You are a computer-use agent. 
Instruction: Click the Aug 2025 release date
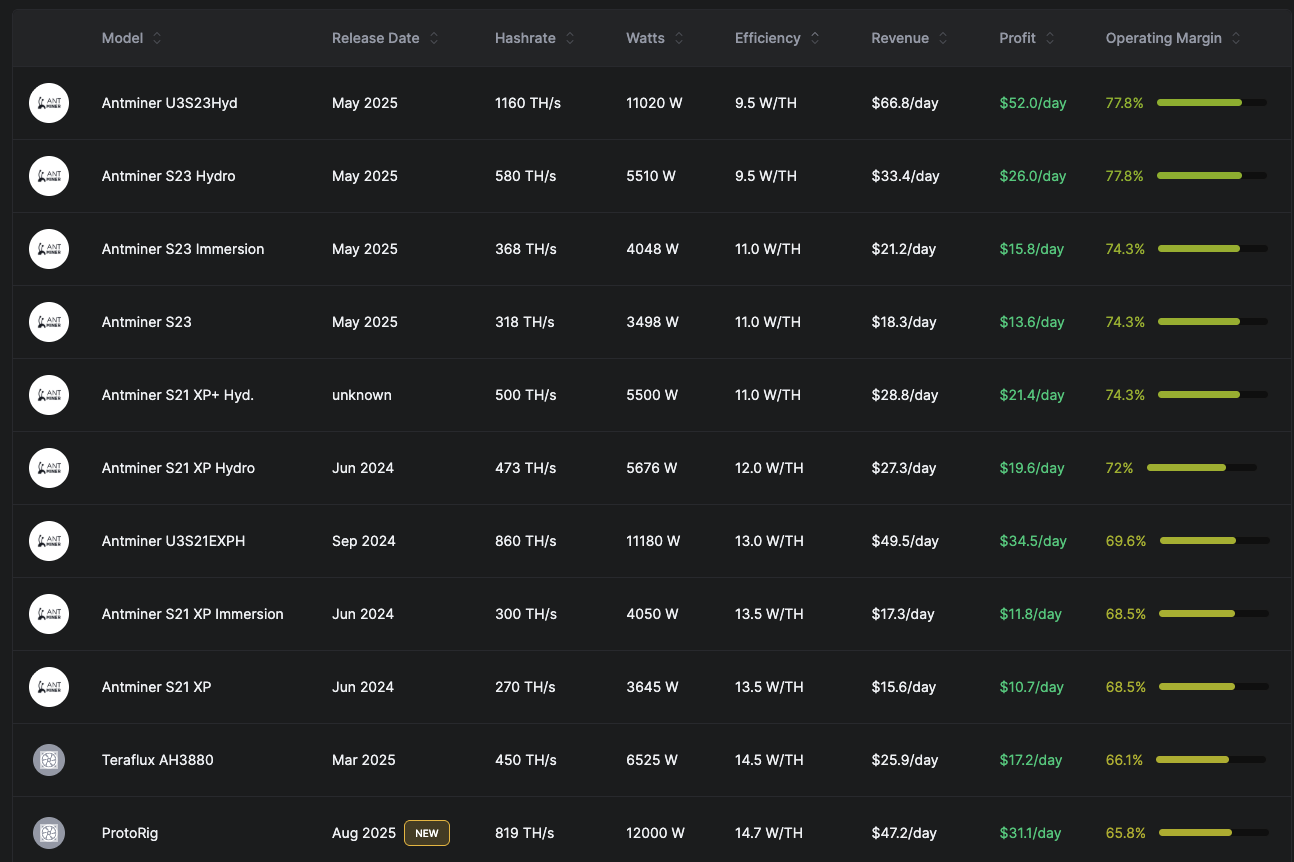(364, 833)
